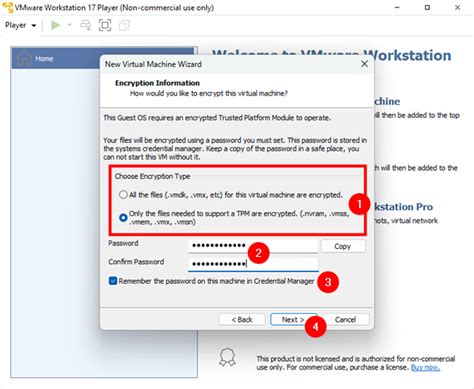474x389 pixels.
Task: Open the Player menu
Action: pos(20,25)
